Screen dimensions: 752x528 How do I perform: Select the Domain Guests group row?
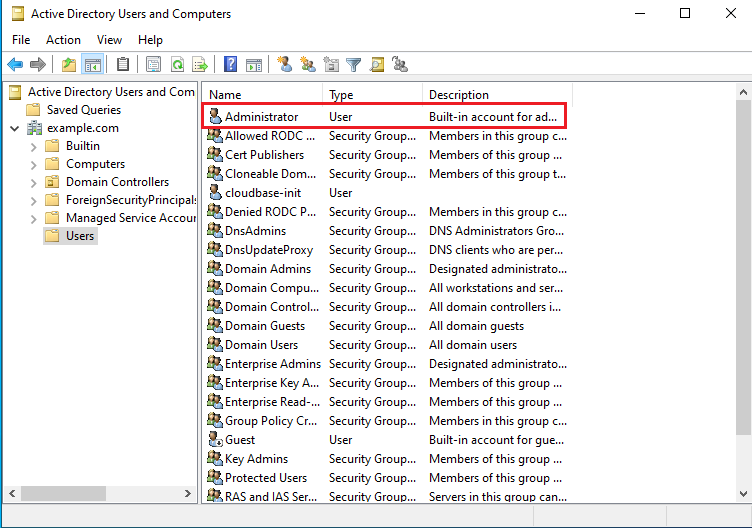click(387, 326)
